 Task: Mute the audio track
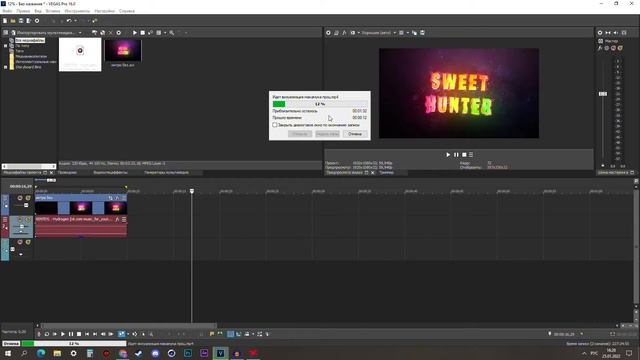pyautogui.click(x=20, y=220)
